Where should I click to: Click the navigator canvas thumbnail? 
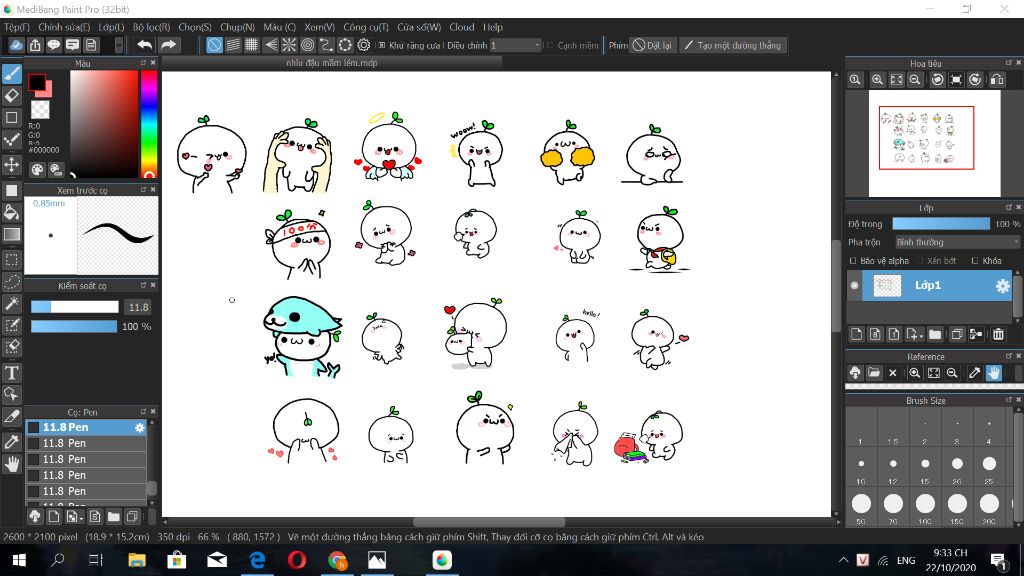[935, 143]
